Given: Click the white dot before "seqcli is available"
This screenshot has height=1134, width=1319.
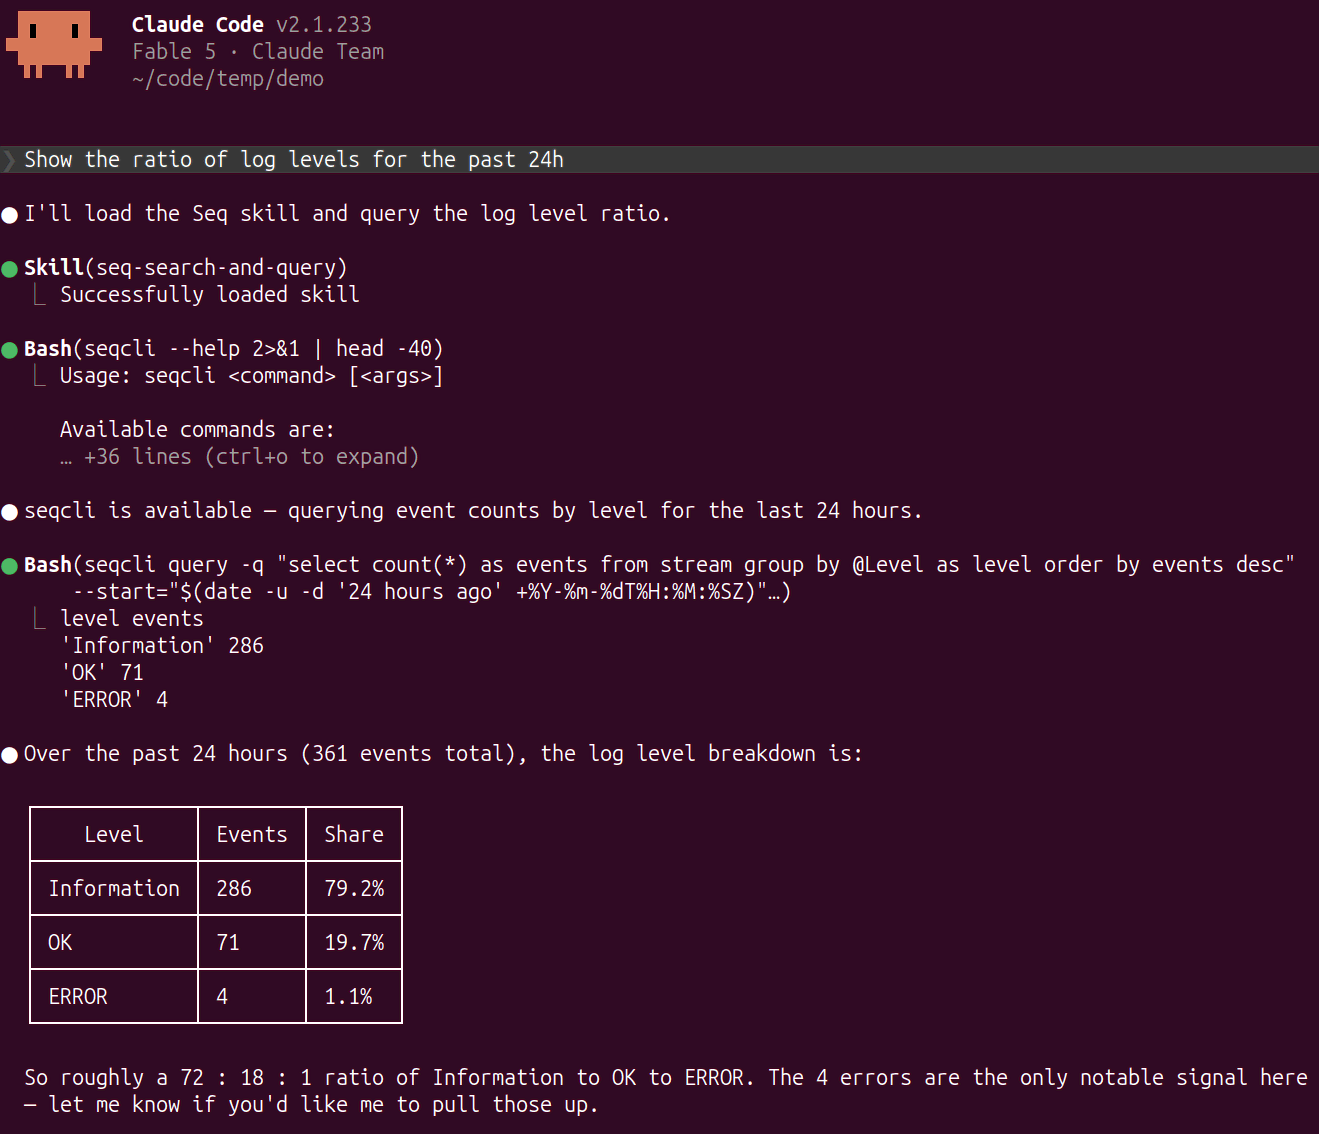Looking at the screenshot, I should 10,512.
